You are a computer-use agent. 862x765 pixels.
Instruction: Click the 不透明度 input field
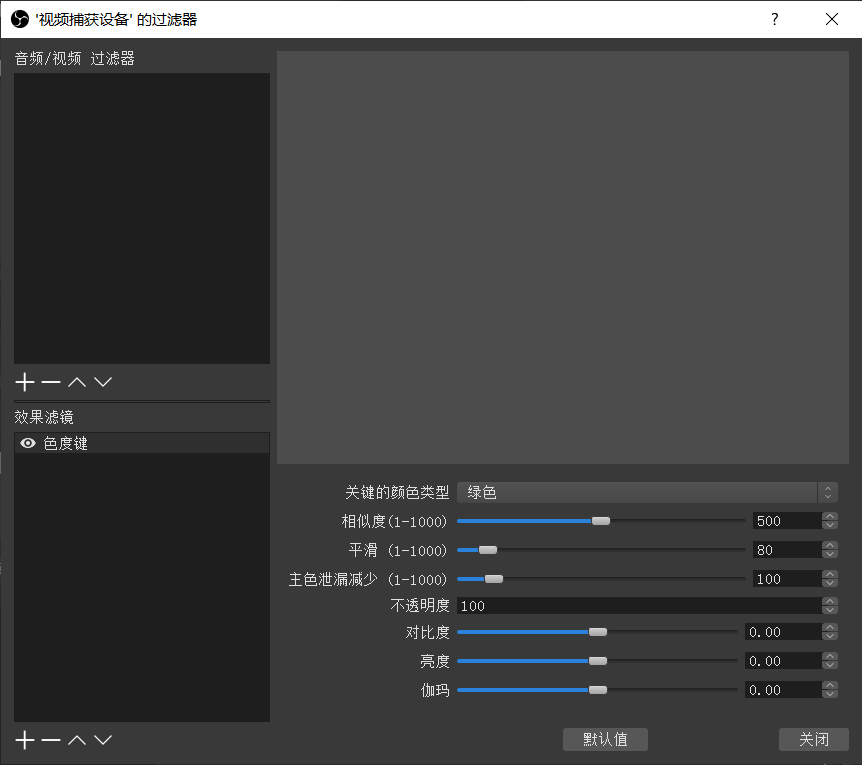pos(640,606)
